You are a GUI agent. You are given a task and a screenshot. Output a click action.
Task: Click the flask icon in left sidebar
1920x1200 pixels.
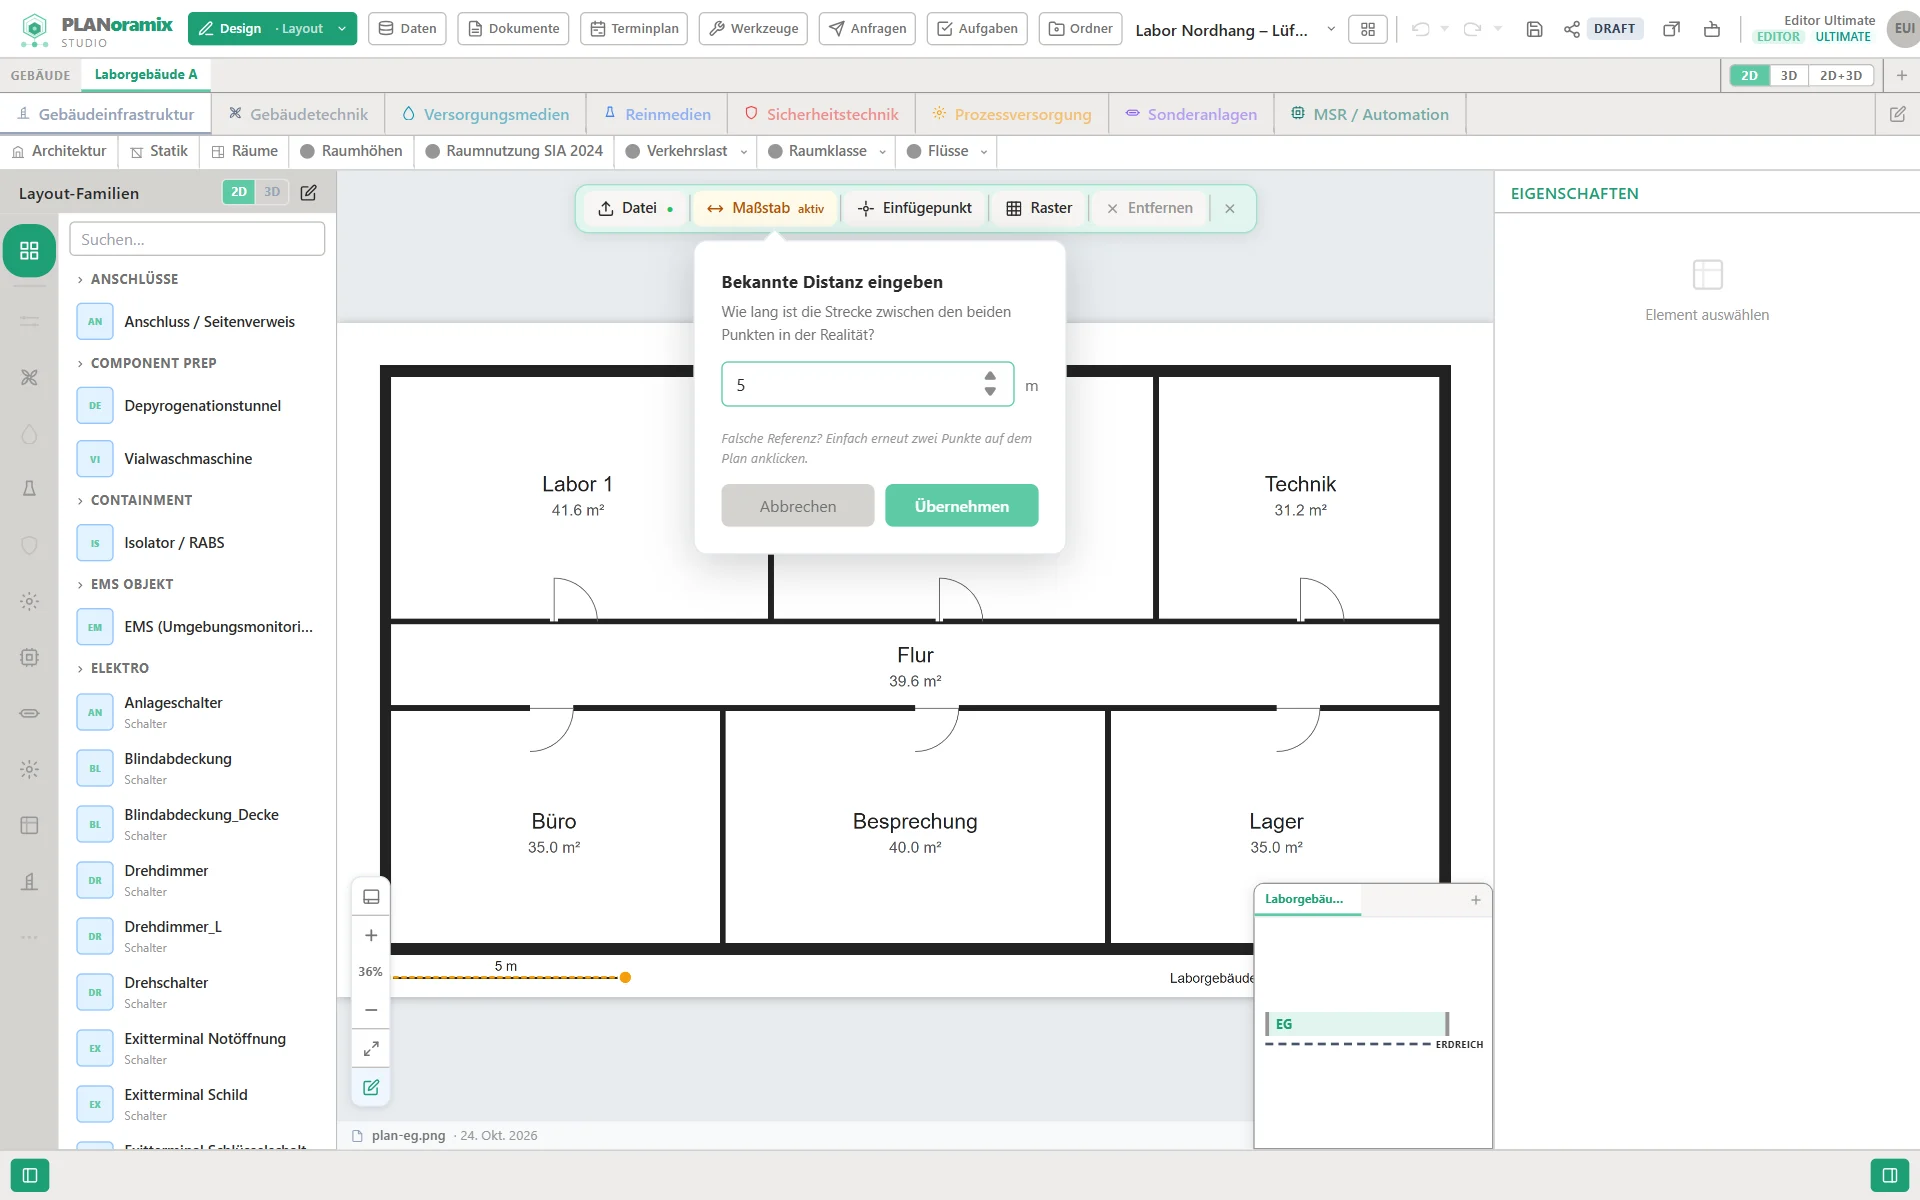(29, 488)
